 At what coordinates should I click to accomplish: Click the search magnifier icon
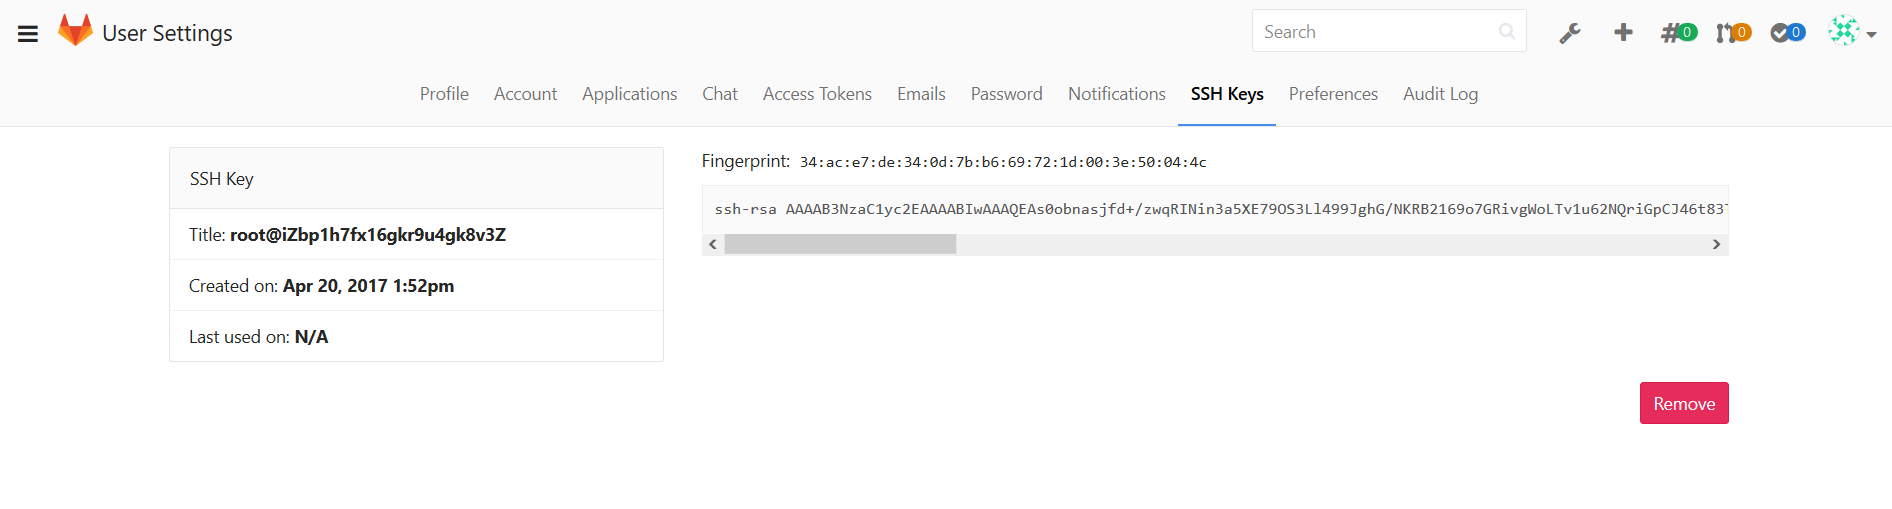coord(1506,32)
